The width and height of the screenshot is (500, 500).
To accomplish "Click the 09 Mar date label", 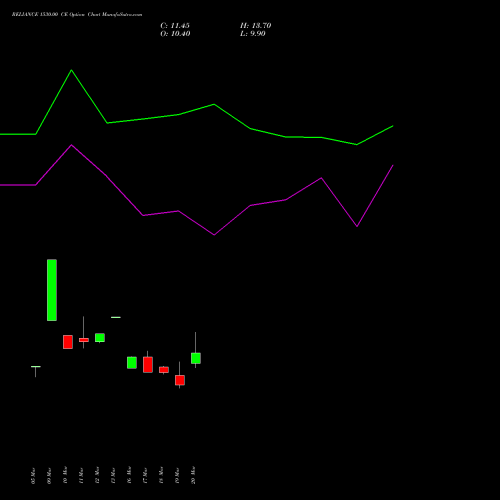I will (x=49, y=476).
